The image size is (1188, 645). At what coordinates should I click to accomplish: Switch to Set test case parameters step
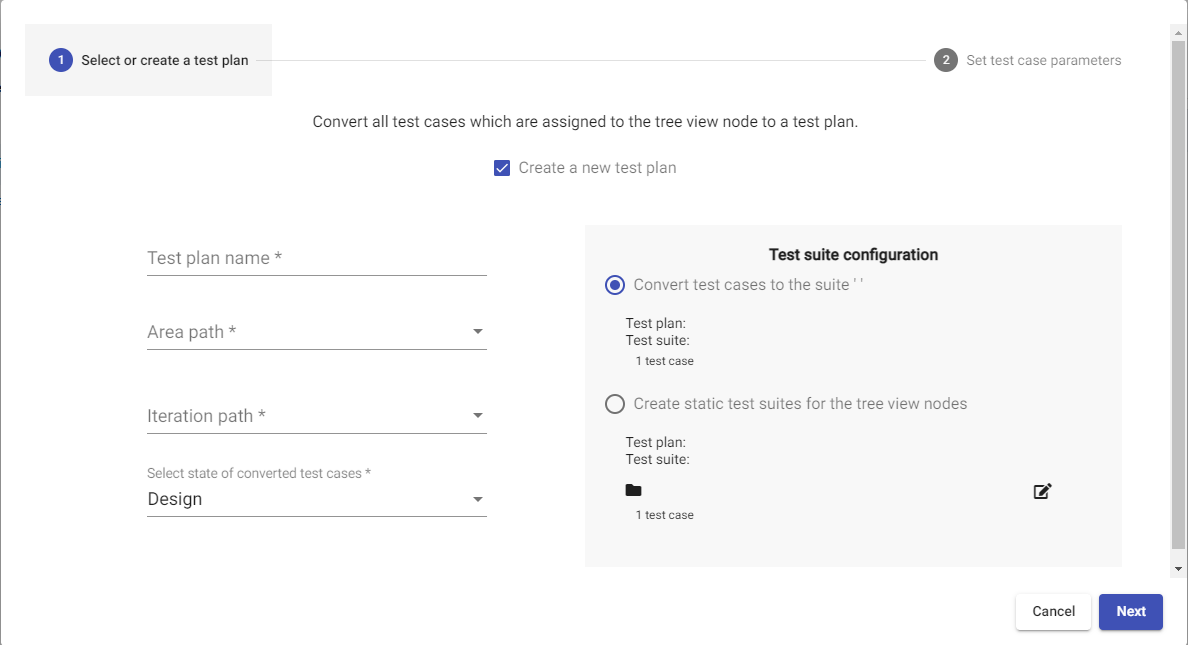(1043, 60)
